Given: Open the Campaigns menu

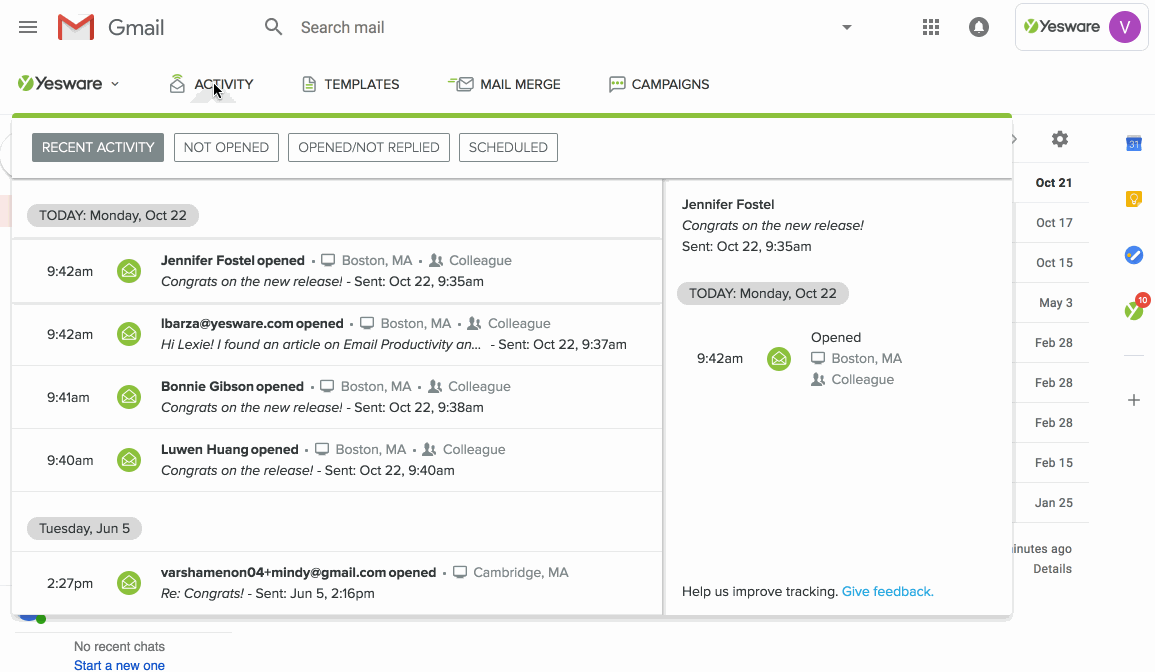Looking at the screenshot, I should (659, 84).
